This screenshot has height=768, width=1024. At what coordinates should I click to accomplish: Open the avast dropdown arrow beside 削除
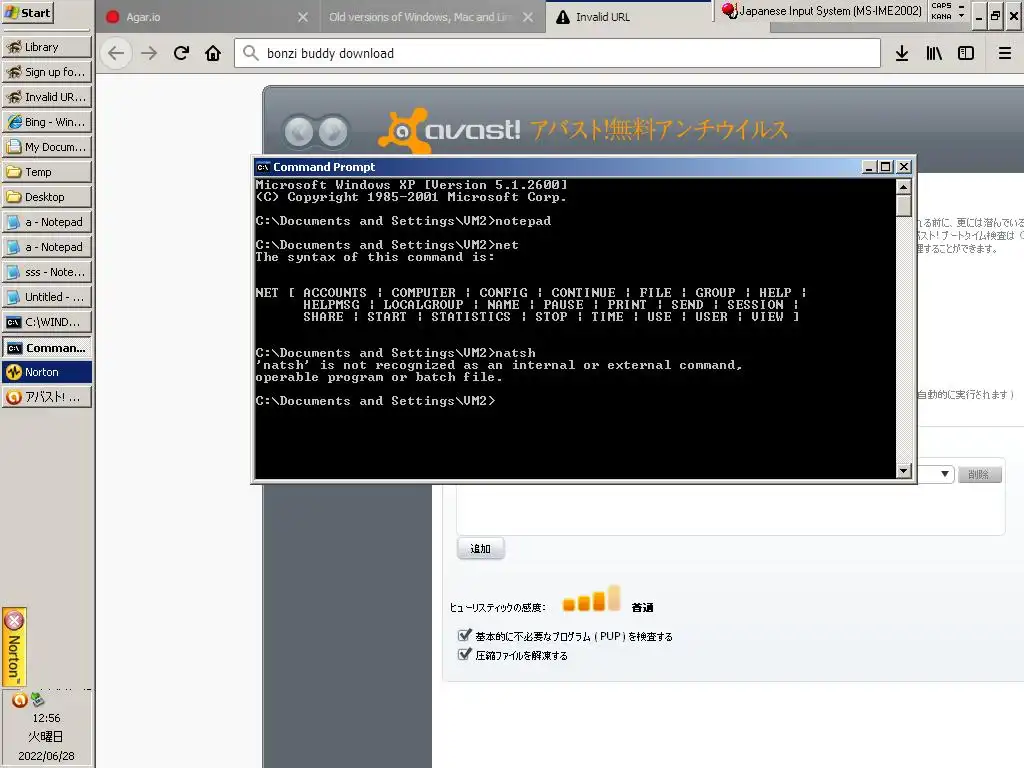tap(944, 474)
